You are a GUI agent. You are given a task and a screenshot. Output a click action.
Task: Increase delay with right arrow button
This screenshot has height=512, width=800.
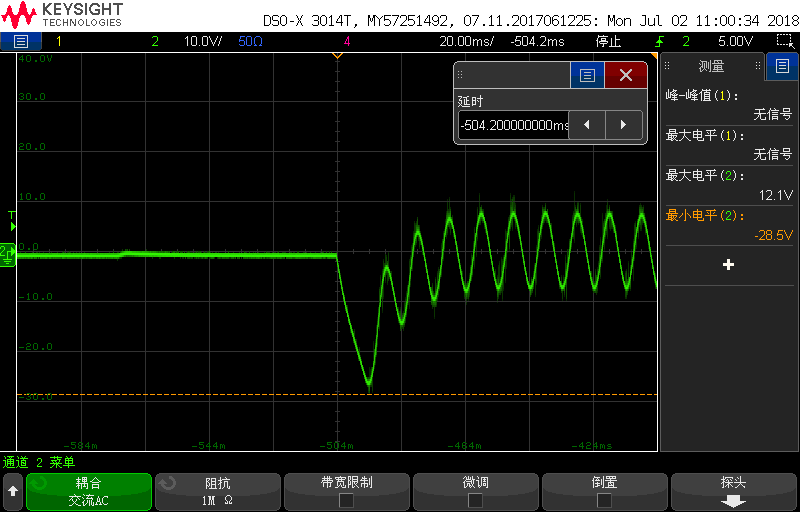coord(623,125)
